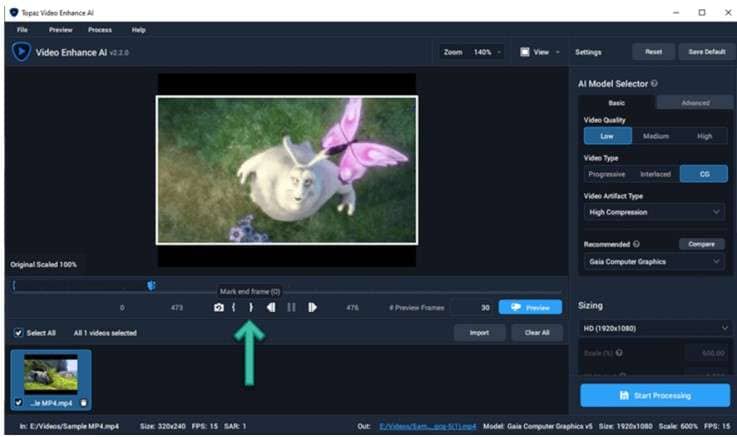Click the Video Enhance AI logo
Image resolution: width=737 pixels, height=437 pixels.
[21, 52]
